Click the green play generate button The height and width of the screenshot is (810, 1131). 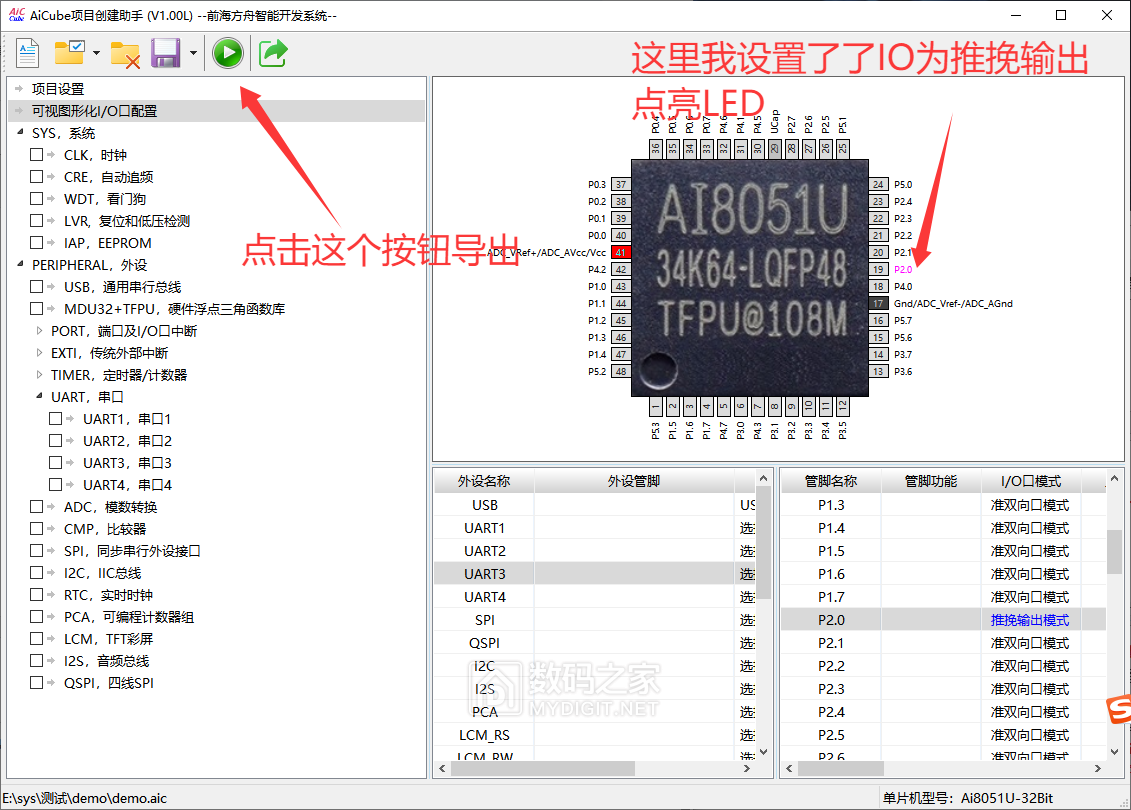point(228,53)
